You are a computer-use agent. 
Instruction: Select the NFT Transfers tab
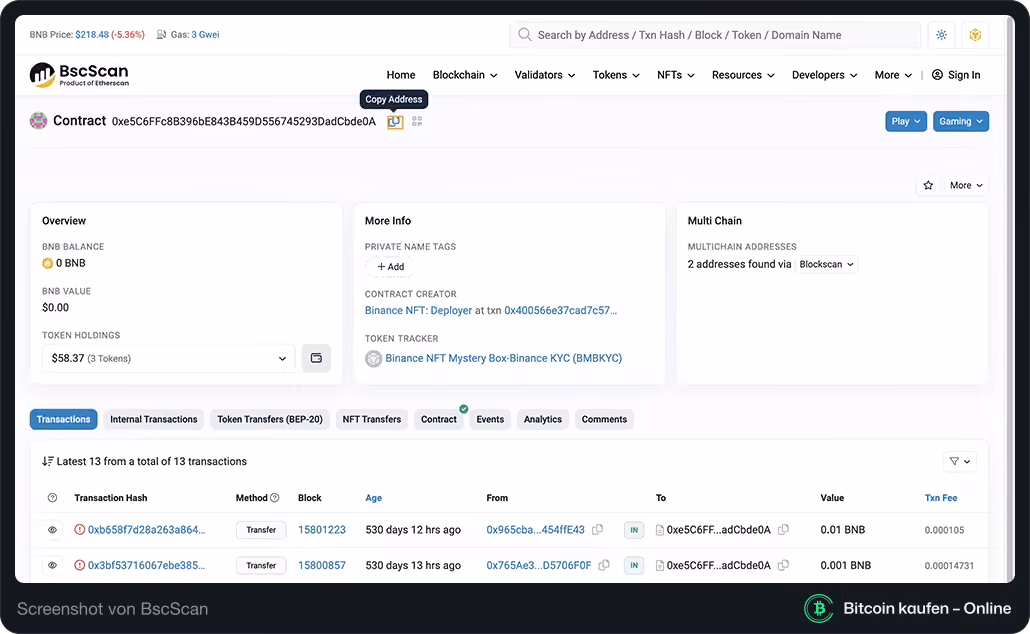tap(372, 419)
